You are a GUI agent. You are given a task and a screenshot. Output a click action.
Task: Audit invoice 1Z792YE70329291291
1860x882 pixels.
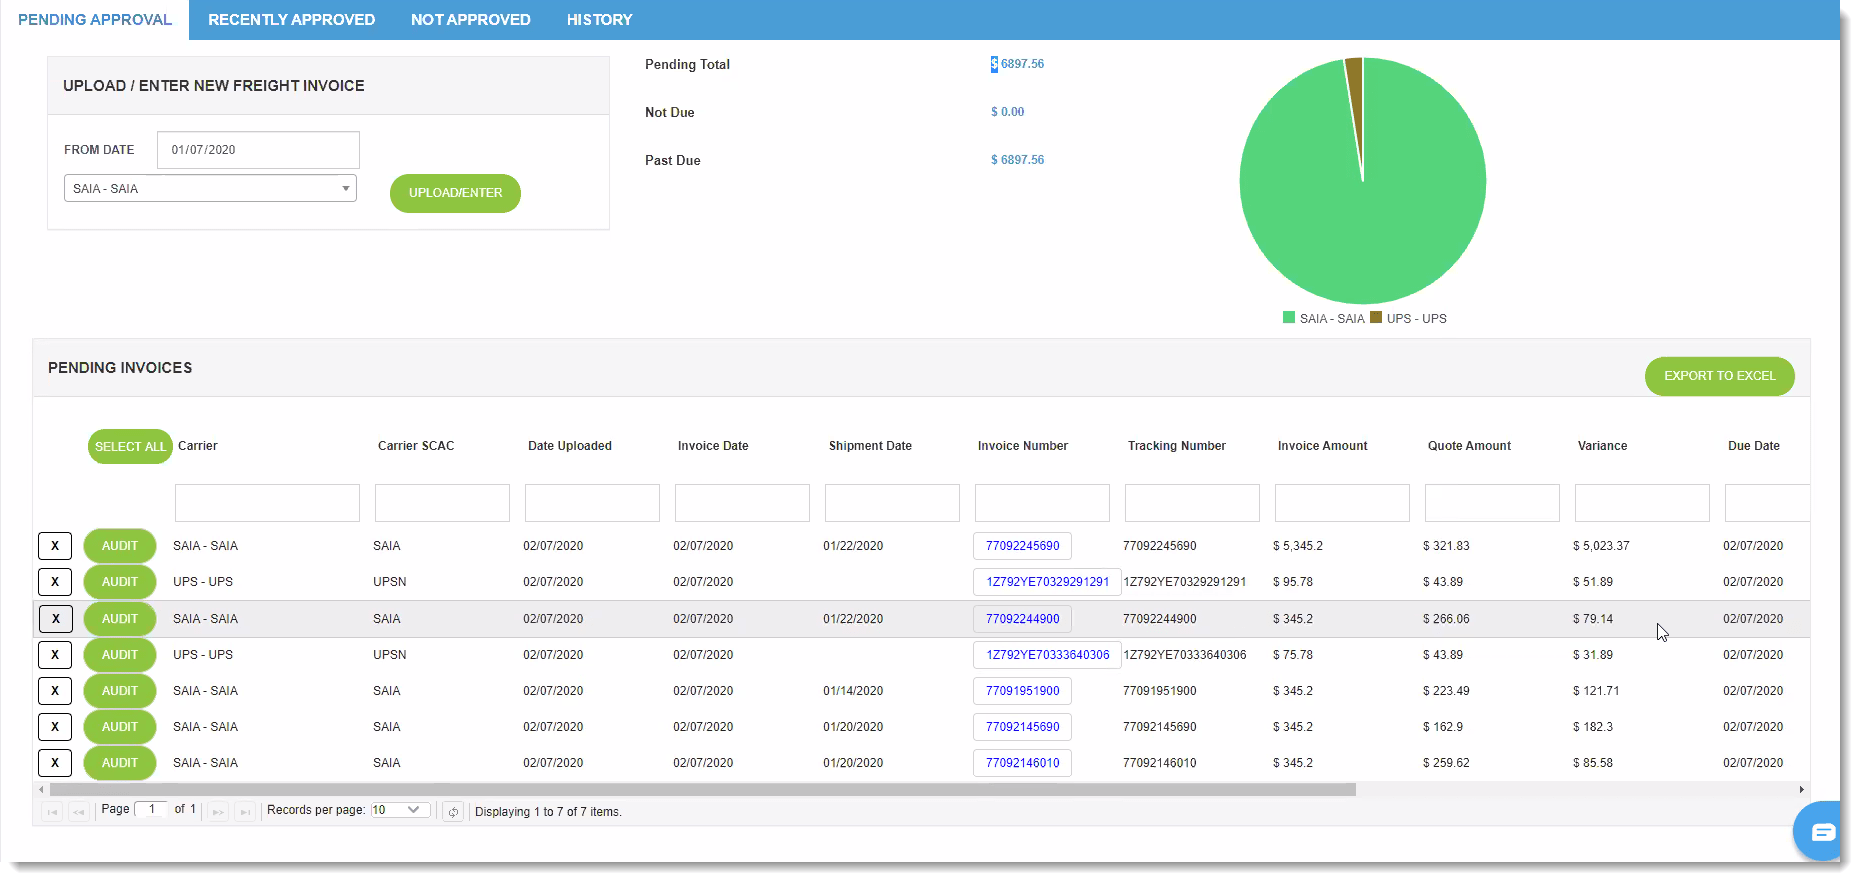(x=120, y=582)
